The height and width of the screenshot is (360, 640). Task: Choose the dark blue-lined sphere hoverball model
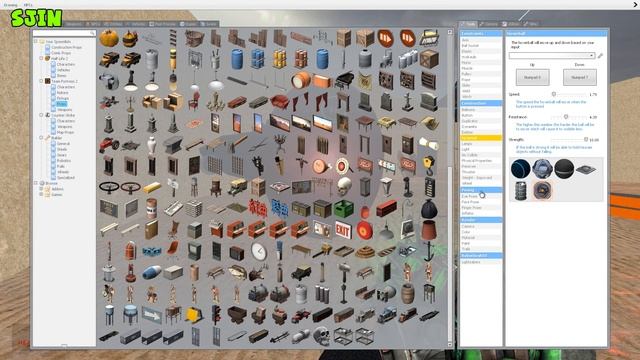pos(520,169)
